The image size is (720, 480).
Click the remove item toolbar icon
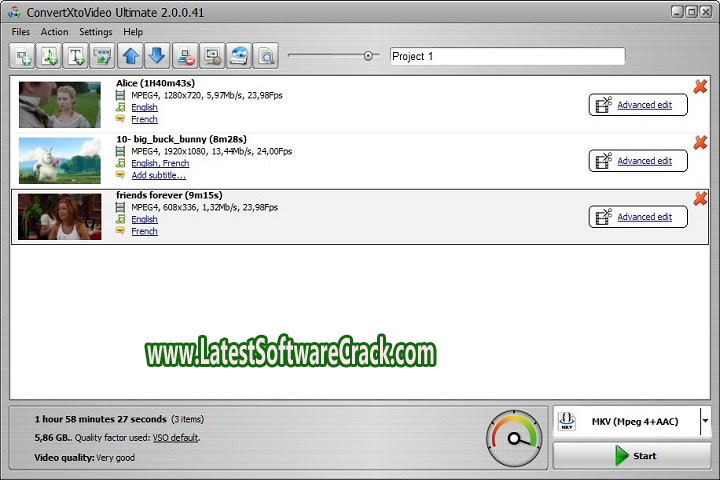click(x=185, y=56)
